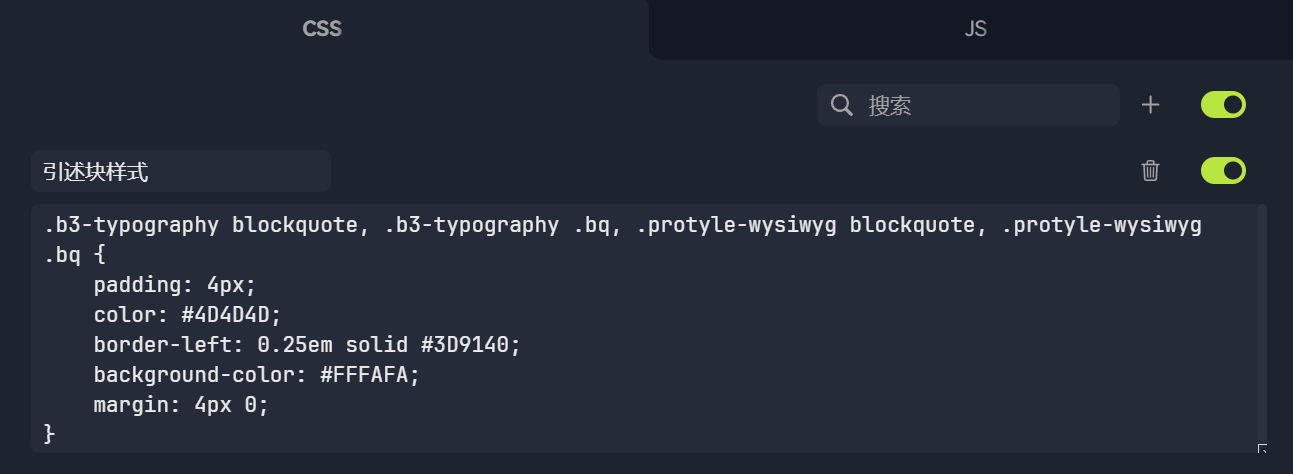Click the code editor's vertical scrollbar
This screenshot has width=1293, height=474.
(x=1262, y=320)
